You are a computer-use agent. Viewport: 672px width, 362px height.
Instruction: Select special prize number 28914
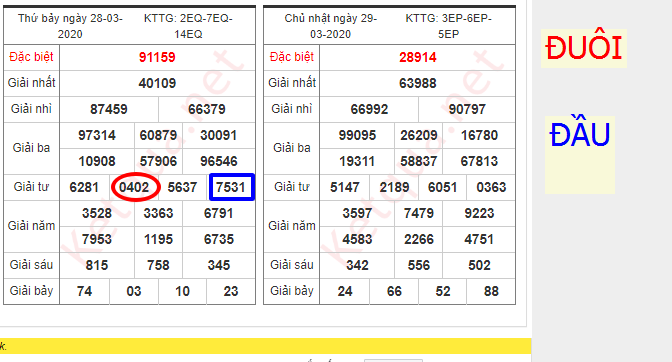point(417,57)
